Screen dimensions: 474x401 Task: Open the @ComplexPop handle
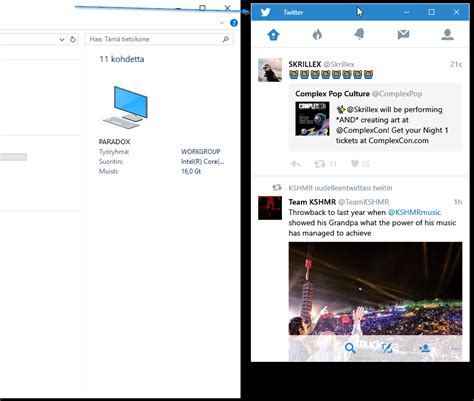(397, 94)
